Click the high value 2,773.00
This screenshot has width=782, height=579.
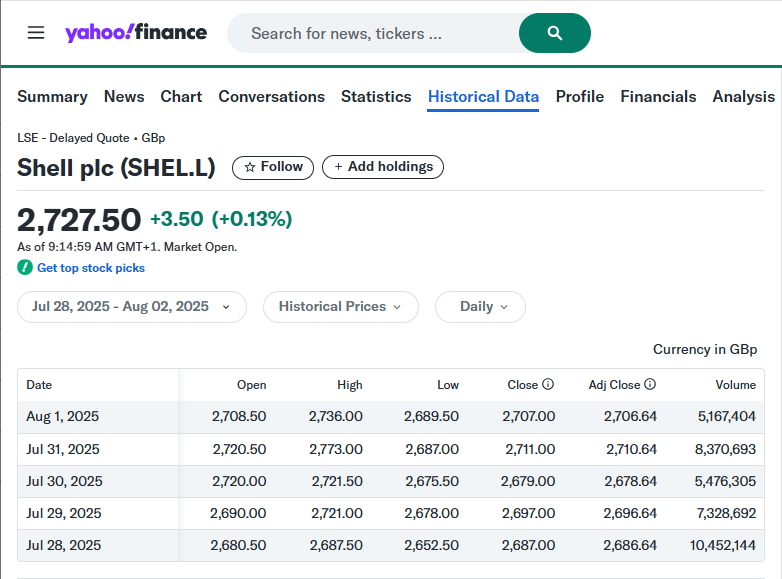pyautogui.click(x=336, y=449)
